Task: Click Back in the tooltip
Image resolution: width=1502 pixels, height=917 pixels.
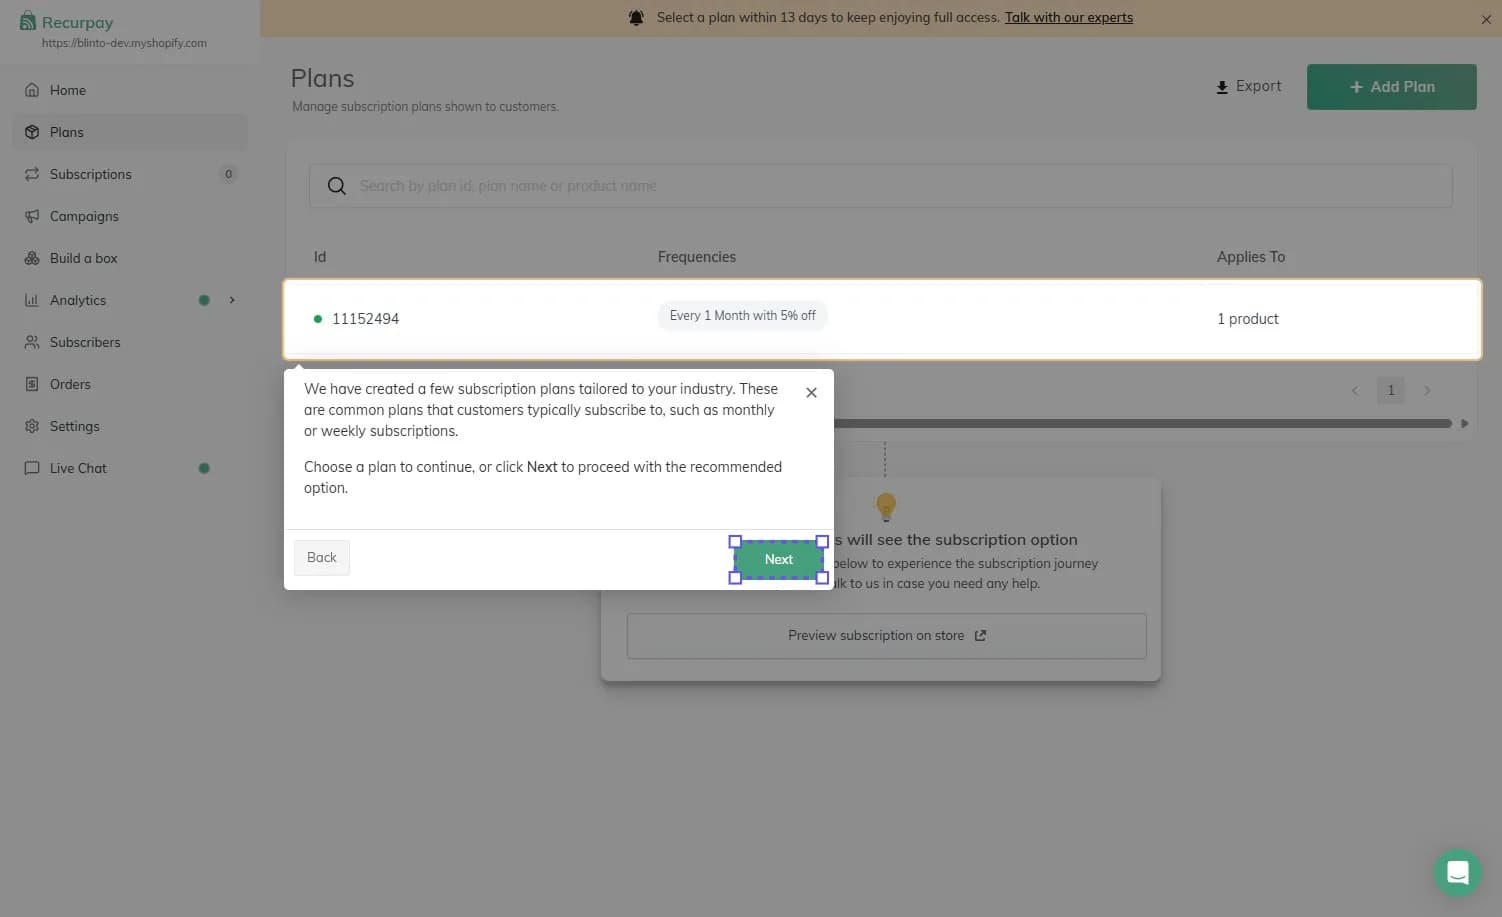Action: point(322,558)
